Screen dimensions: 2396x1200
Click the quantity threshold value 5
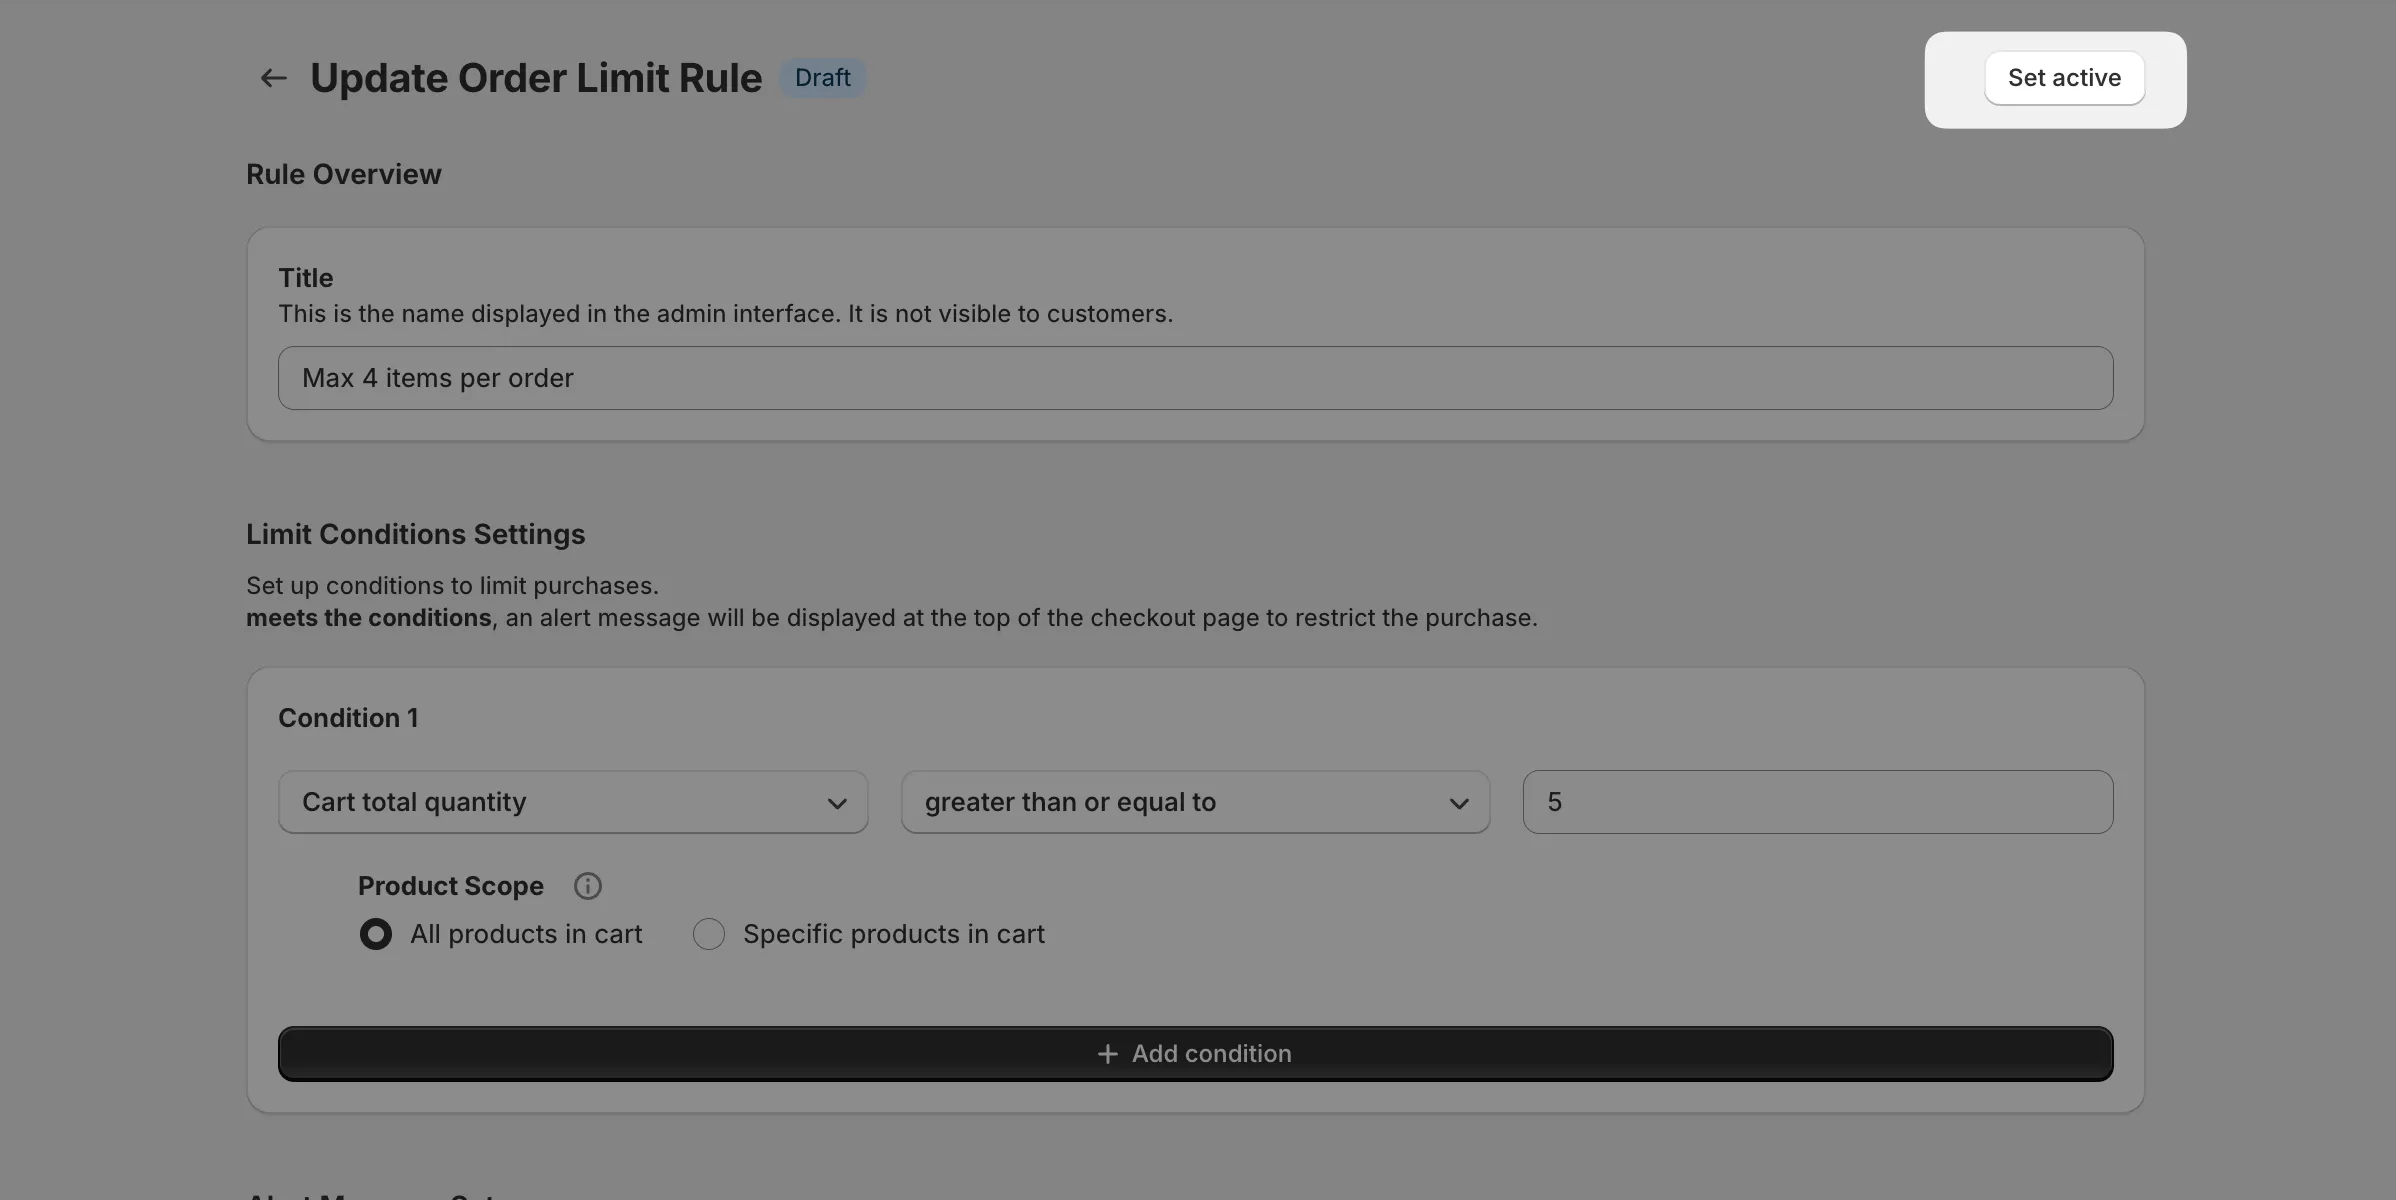point(1816,801)
